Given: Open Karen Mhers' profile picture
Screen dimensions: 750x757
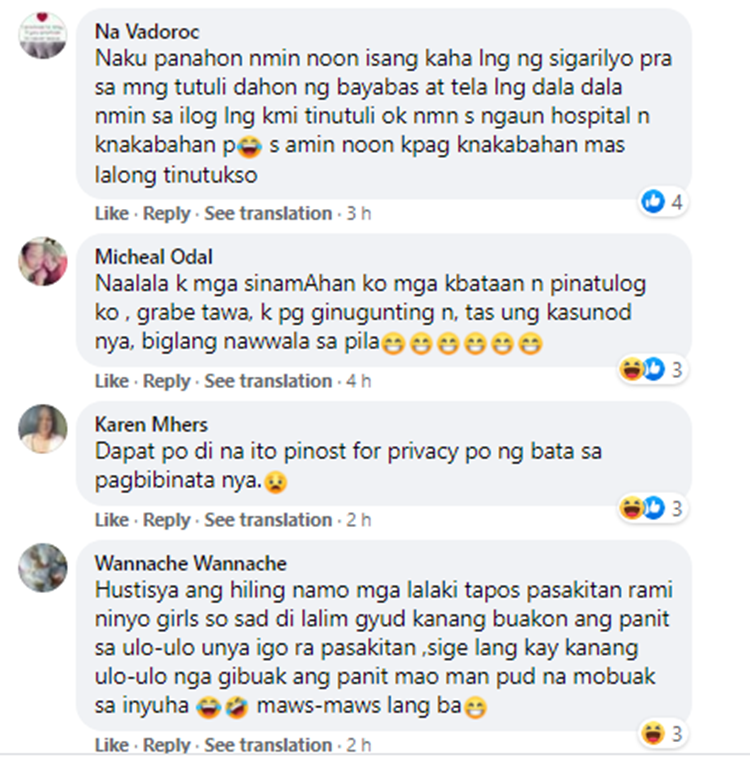Looking at the screenshot, I should coord(43,428).
